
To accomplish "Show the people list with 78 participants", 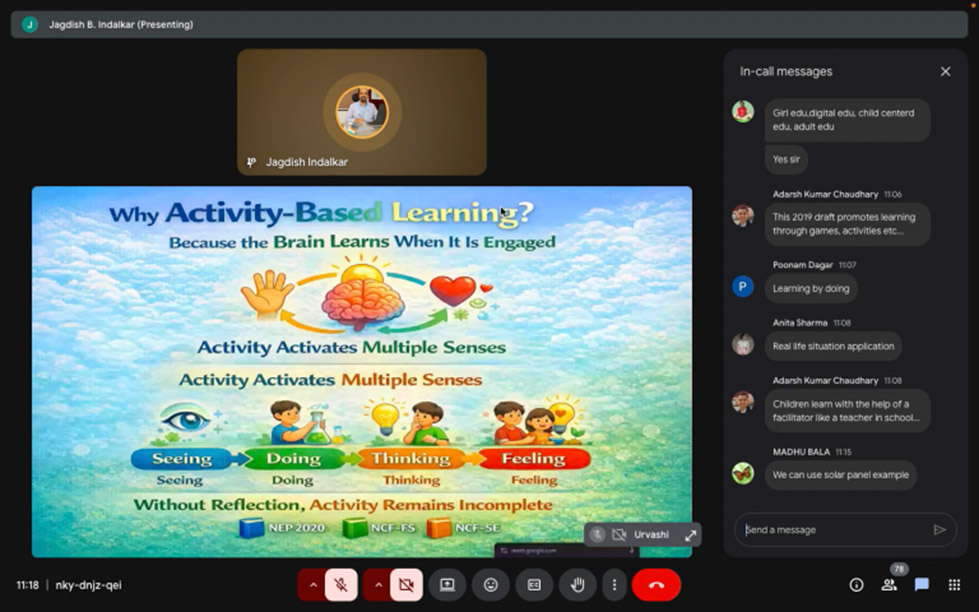I will pyautogui.click(x=889, y=585).
